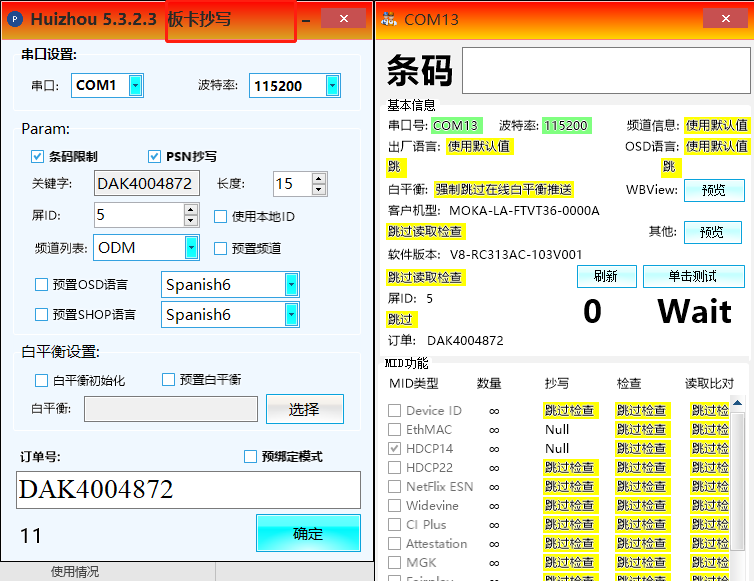Viewport: 754px width, 581px height.
Task: Decrease the 屏ID value with down arrow
Action: pyautogui.click(x=191, y=221)
